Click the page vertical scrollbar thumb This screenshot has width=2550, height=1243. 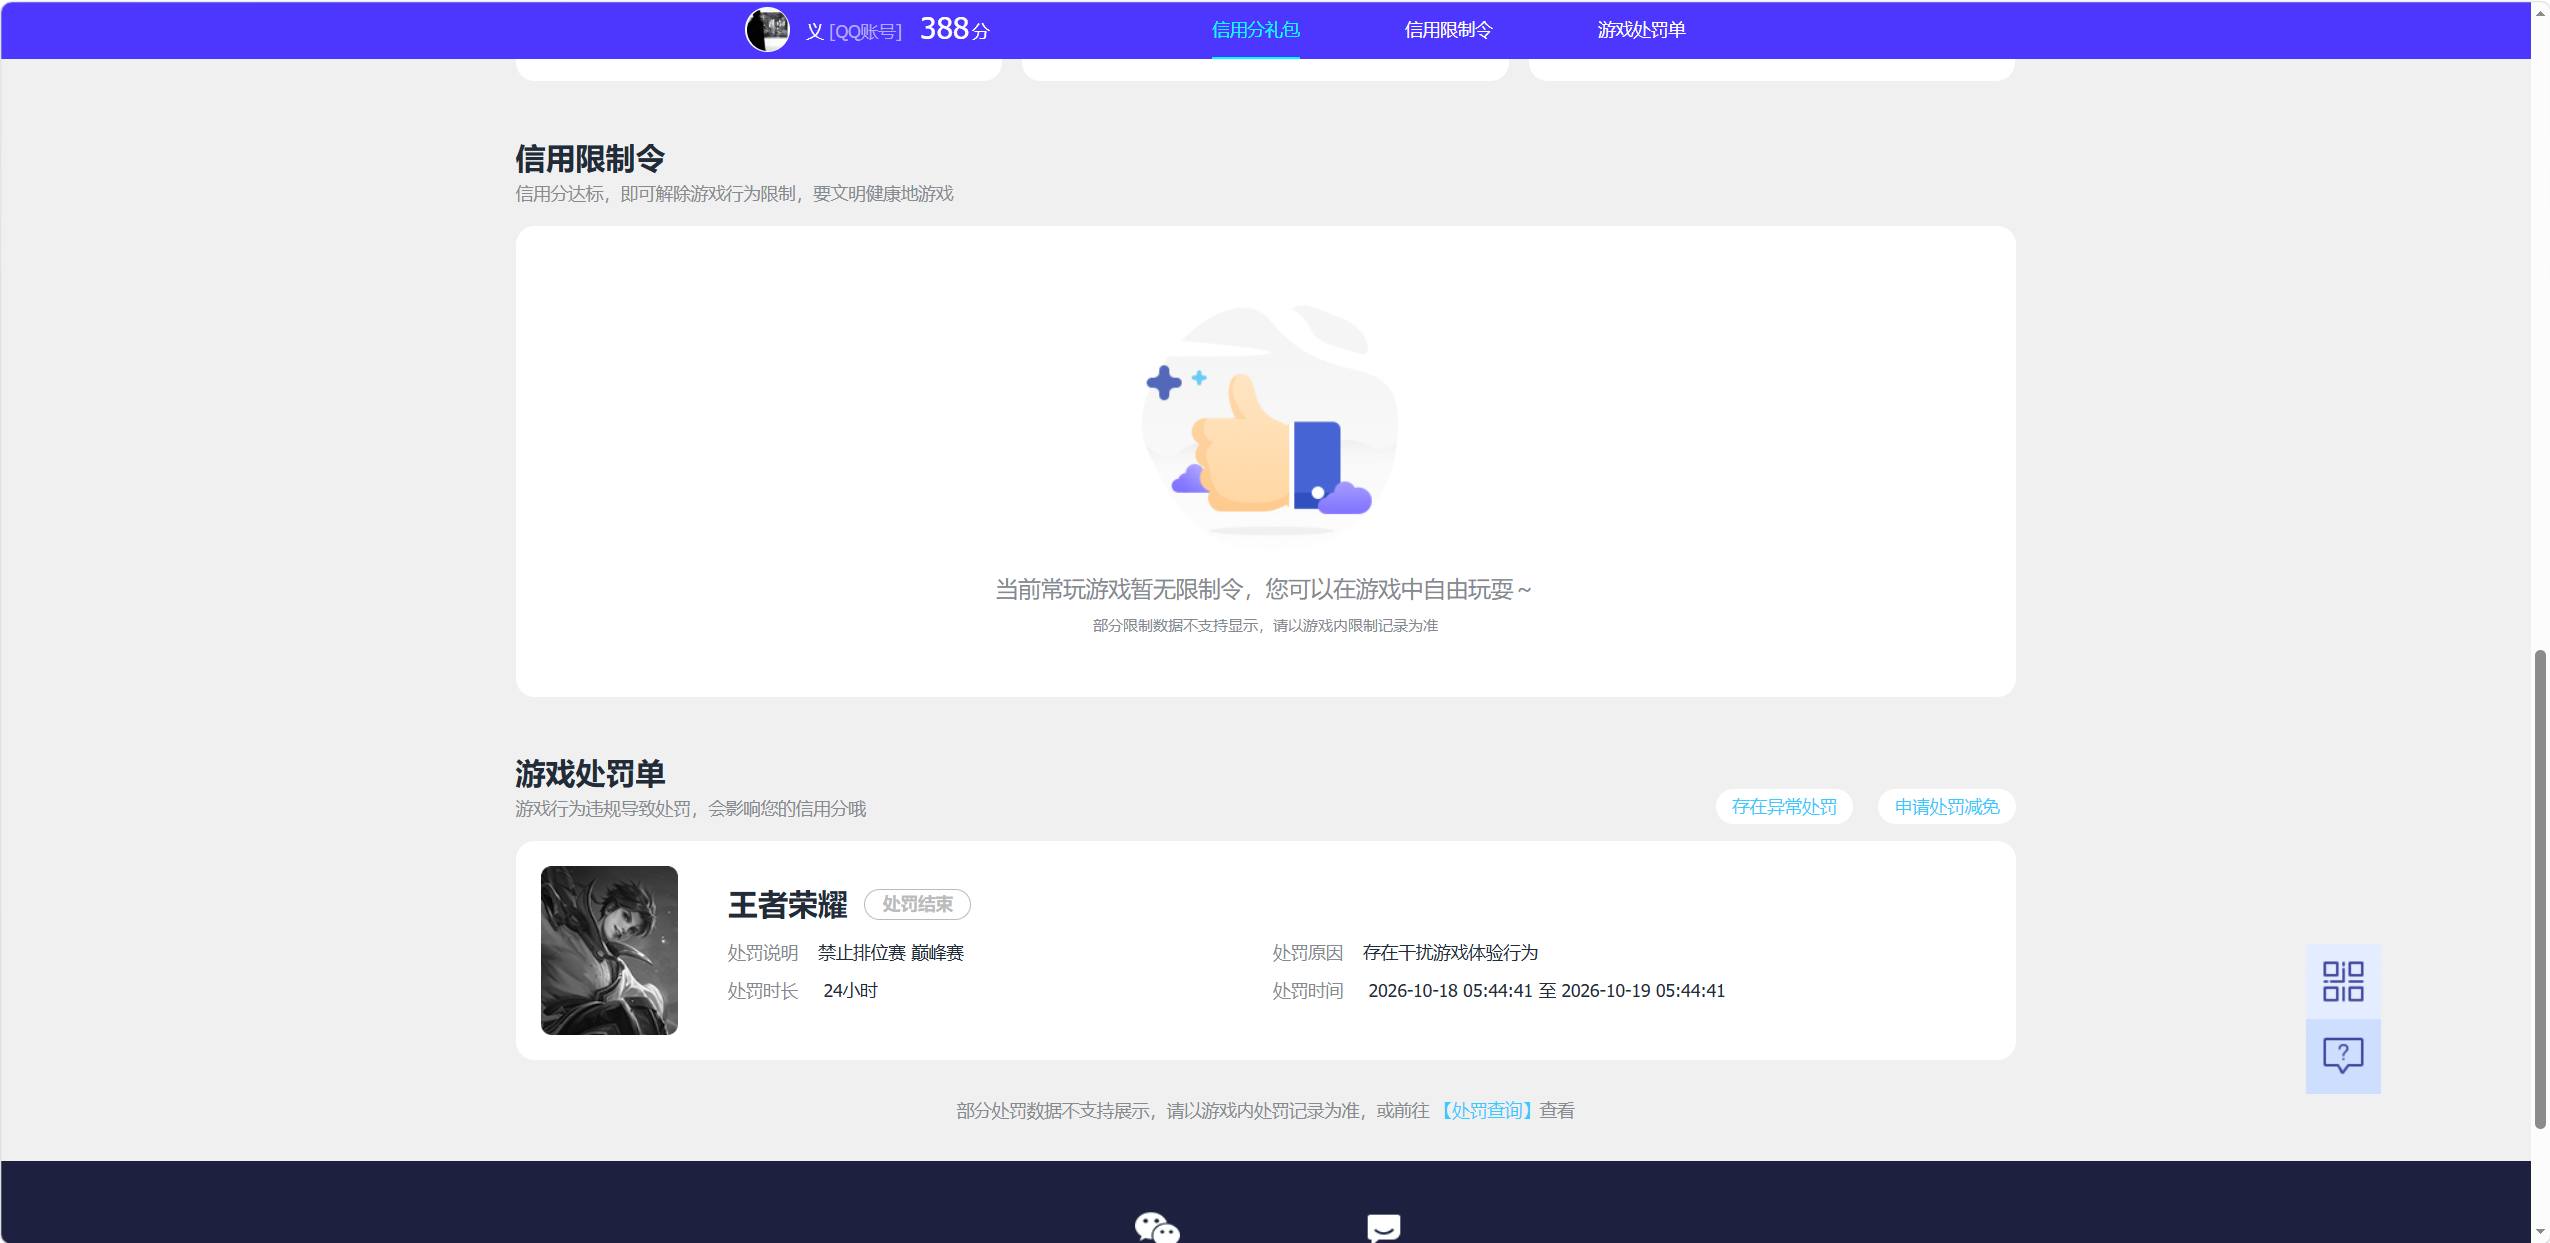2540,889
